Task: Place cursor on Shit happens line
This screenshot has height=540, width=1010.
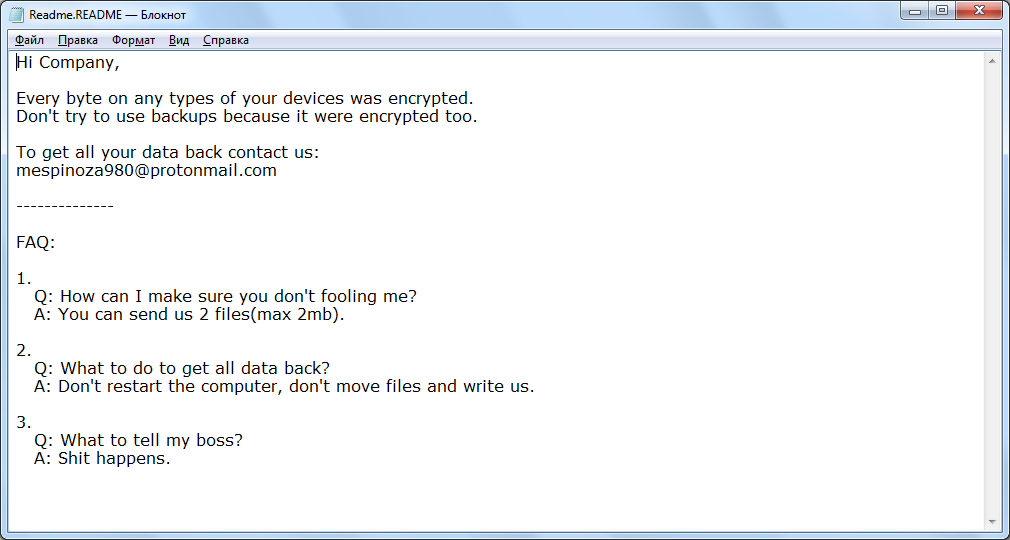Action: click(113, 459)
